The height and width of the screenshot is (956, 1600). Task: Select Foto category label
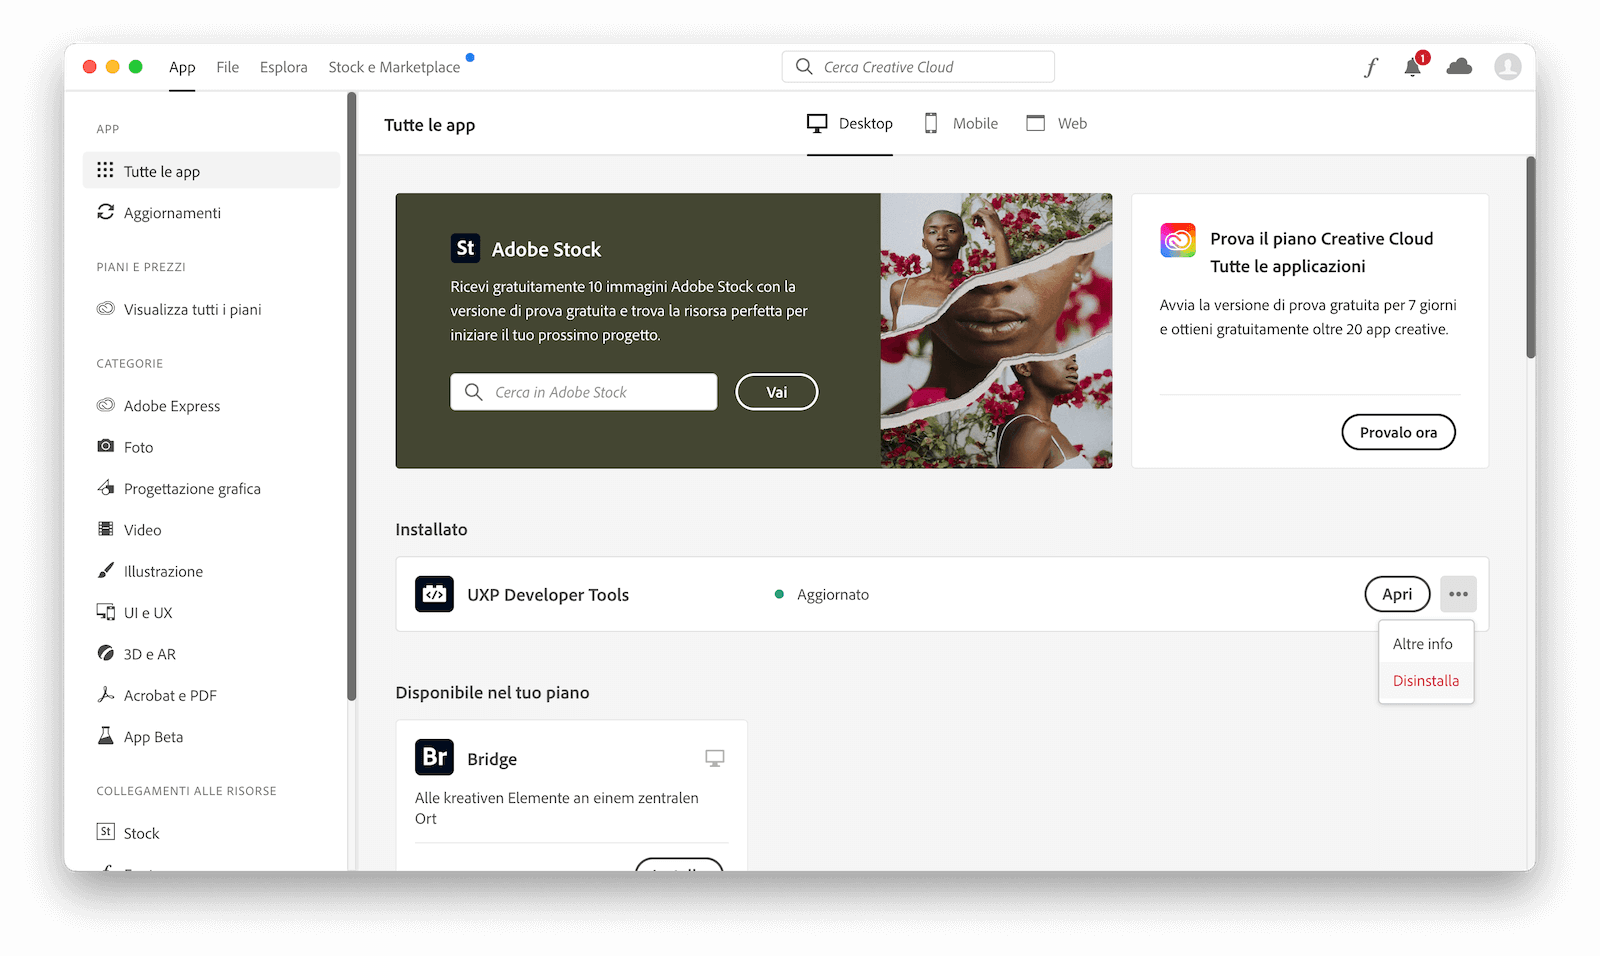[139, 447]
